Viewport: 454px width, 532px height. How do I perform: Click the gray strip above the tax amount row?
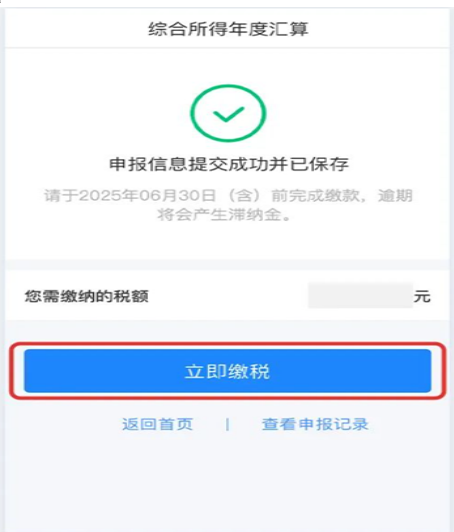[227, 265]
